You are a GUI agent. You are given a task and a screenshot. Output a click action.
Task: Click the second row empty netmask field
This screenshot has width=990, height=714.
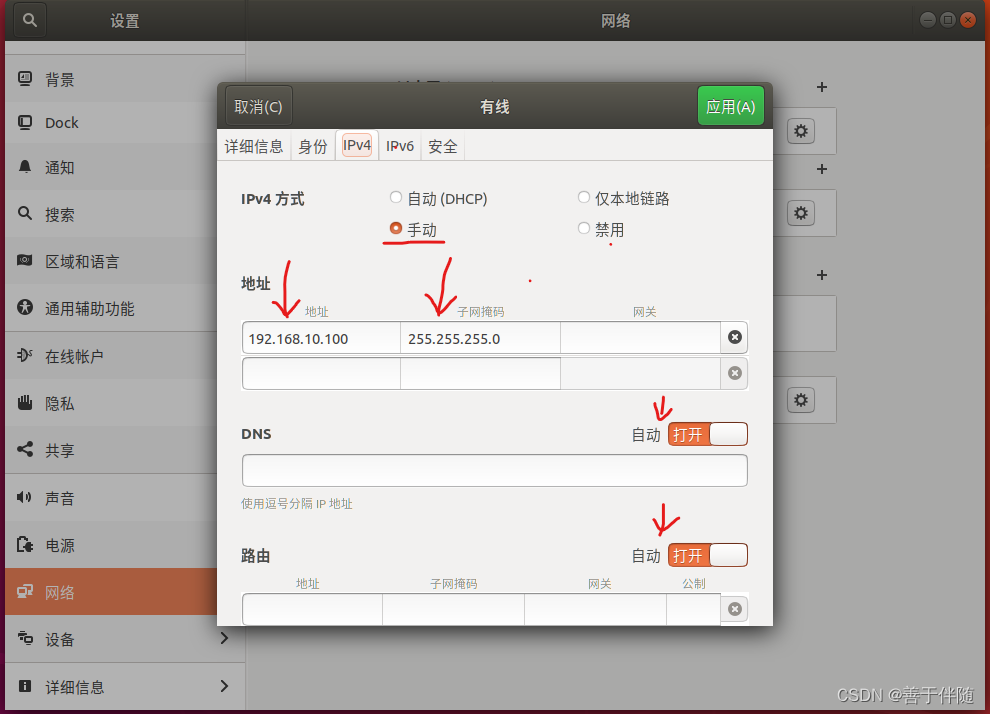pos(480,374)
